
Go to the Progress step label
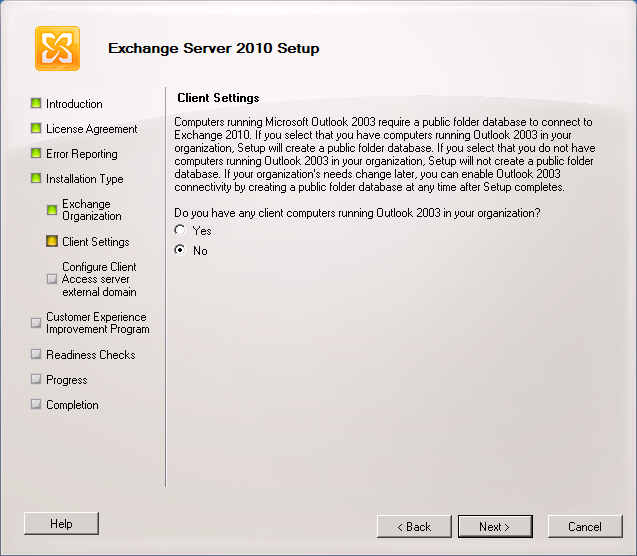[66, 380]
